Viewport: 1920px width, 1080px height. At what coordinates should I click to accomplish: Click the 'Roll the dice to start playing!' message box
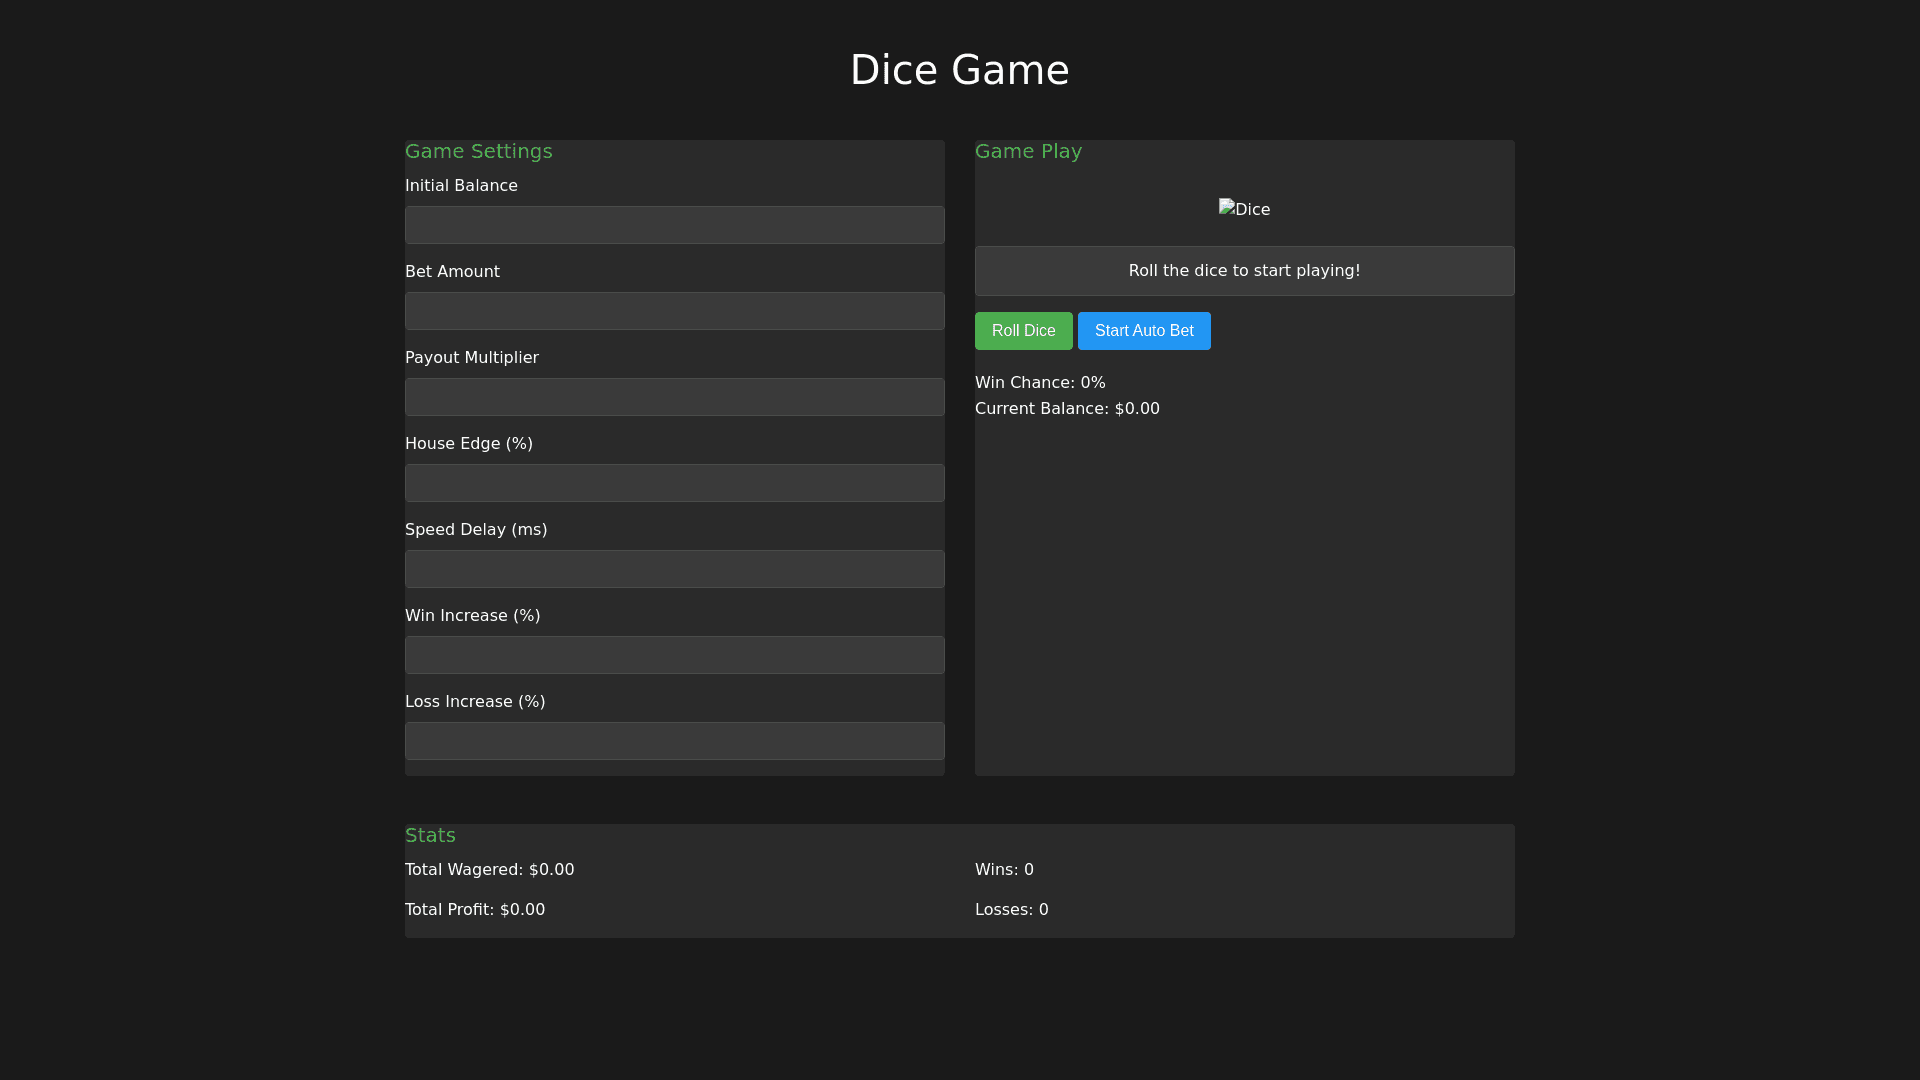(x=1244, y=271)
